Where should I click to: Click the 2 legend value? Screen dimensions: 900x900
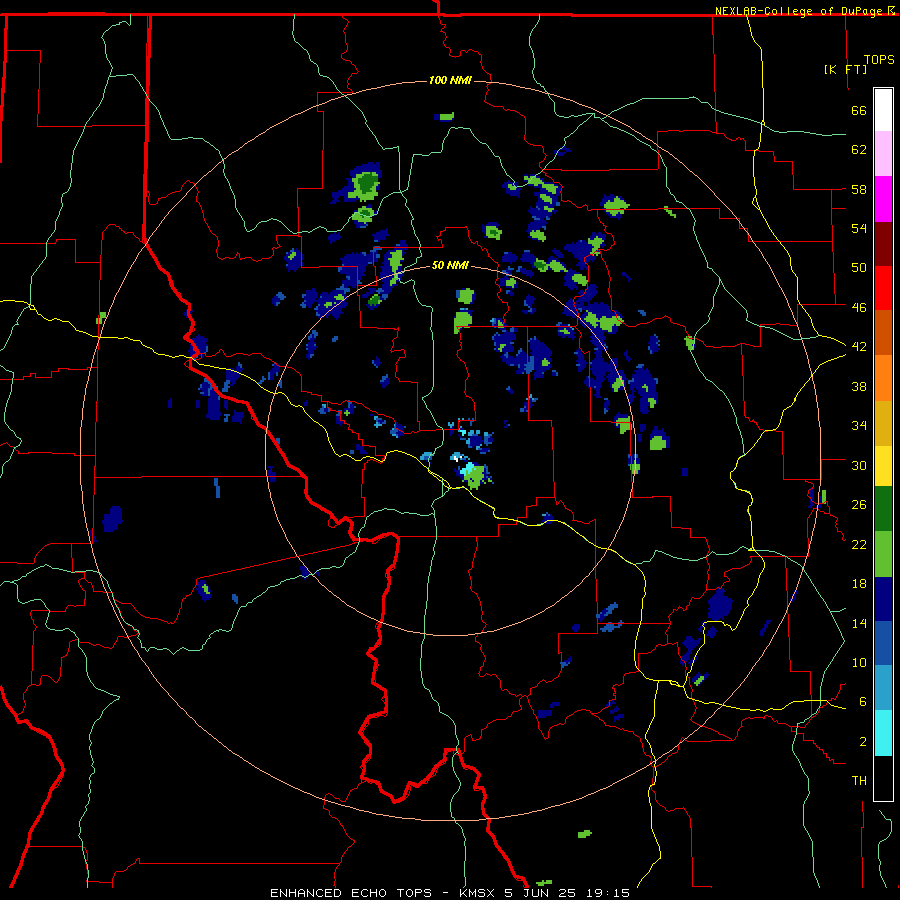point(863,741)
